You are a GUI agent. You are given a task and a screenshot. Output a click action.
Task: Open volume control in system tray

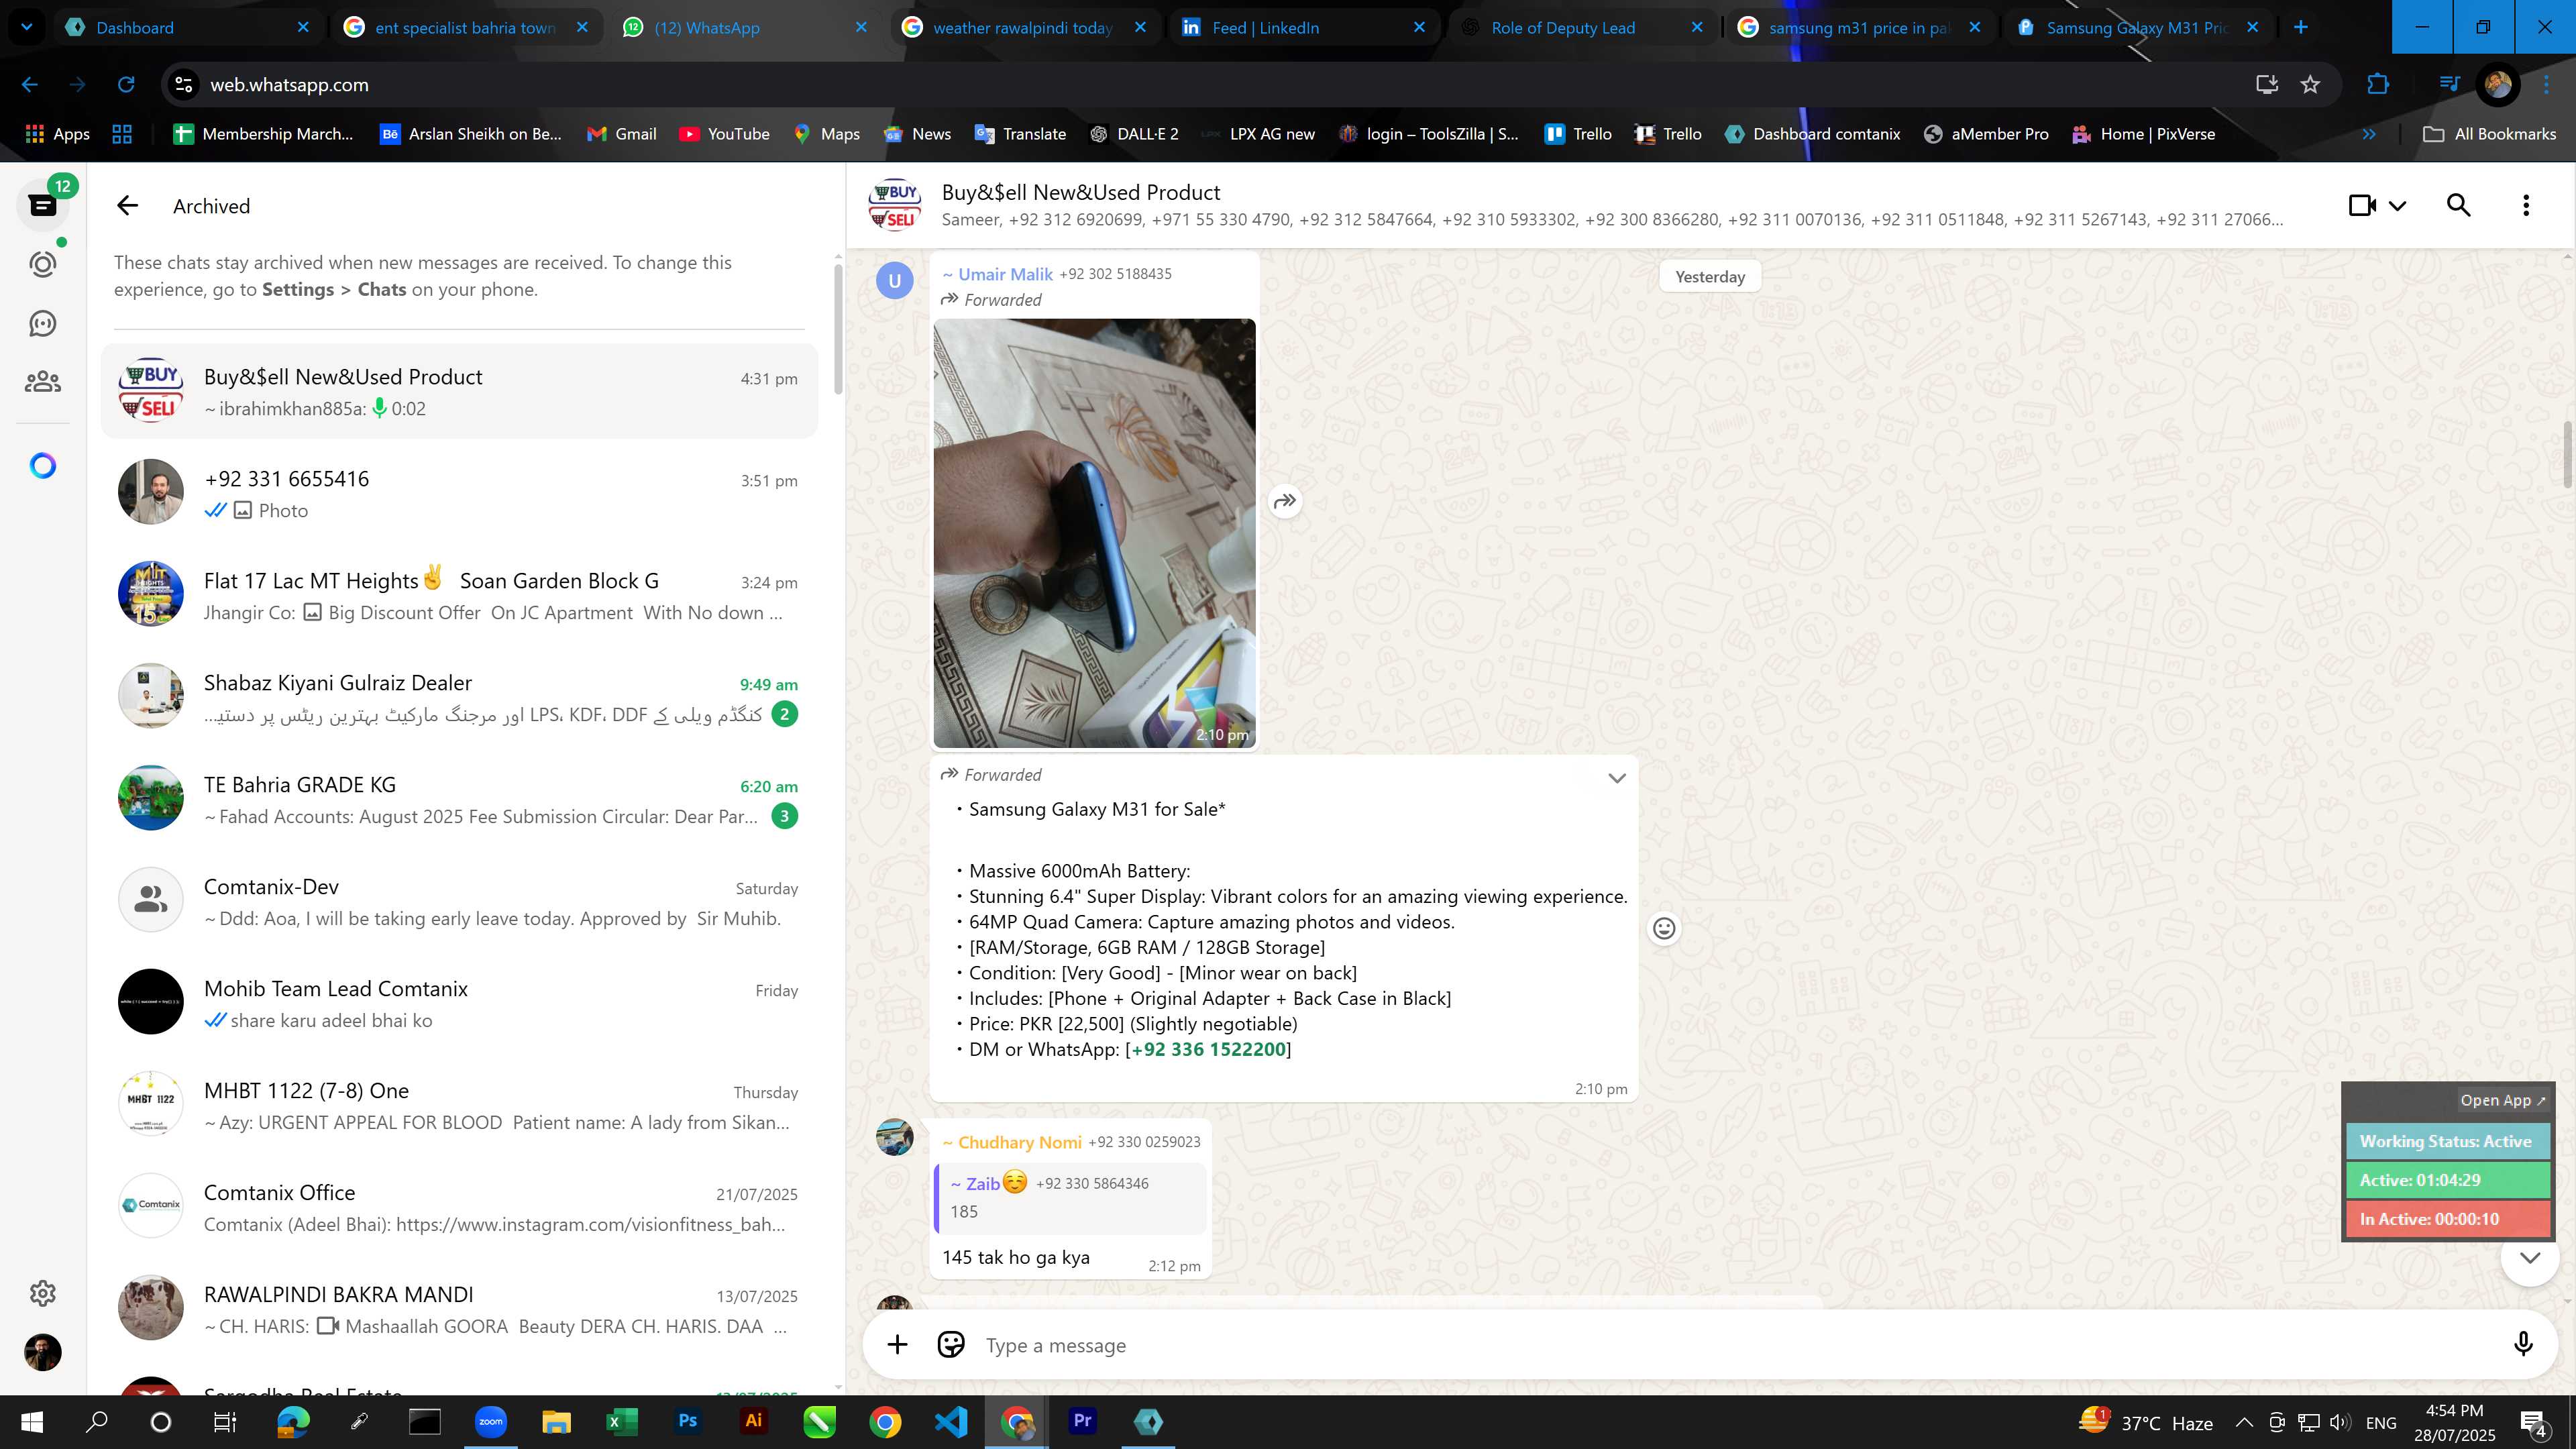tap(2339, 1422)
